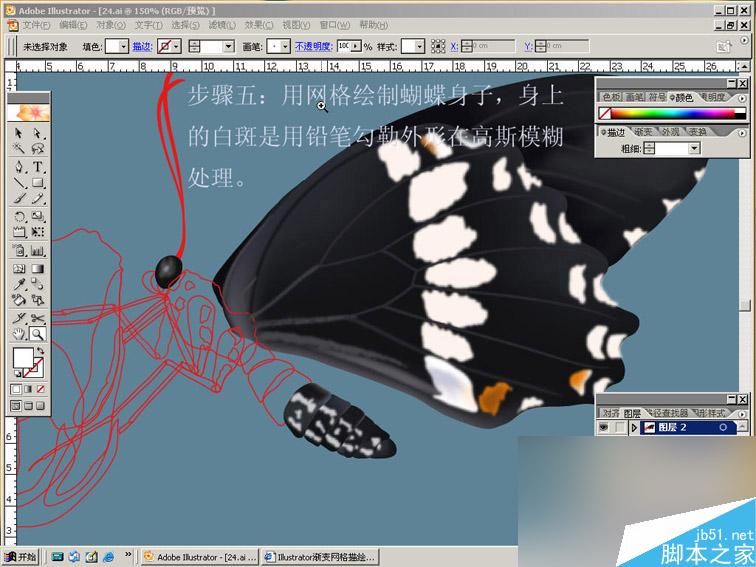Select the Column Graph tool

[x=38, y=250]
